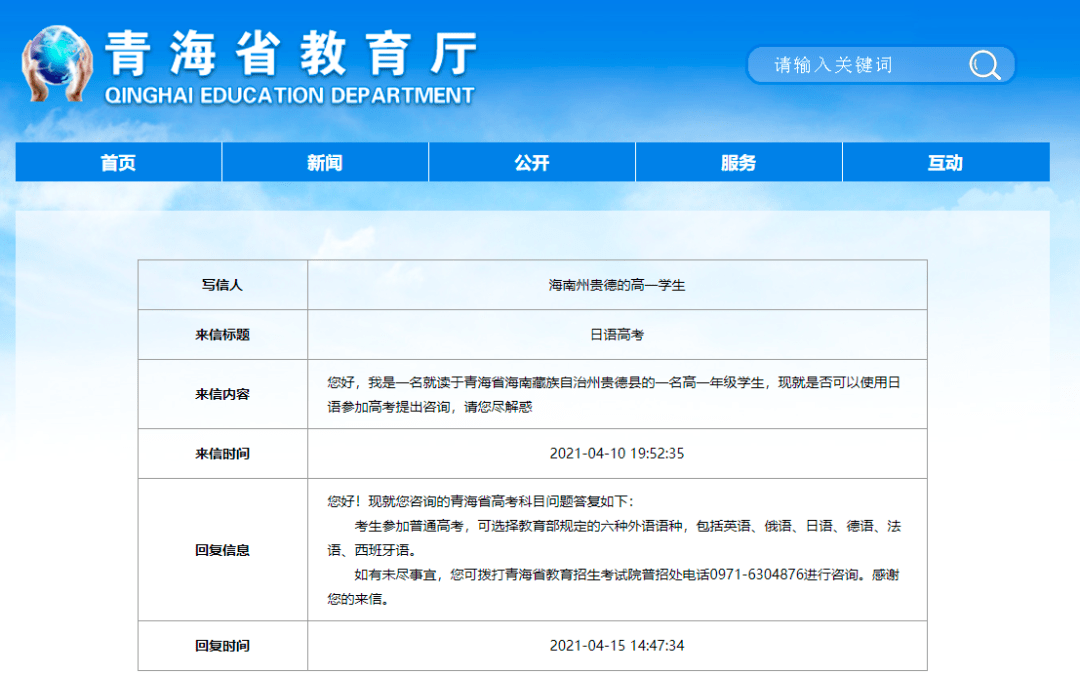The height and width of the screenshot is (674, 1080).
Task: Select the 公开 navigation item
Action: pyautogui.click(x=532, y=163)
